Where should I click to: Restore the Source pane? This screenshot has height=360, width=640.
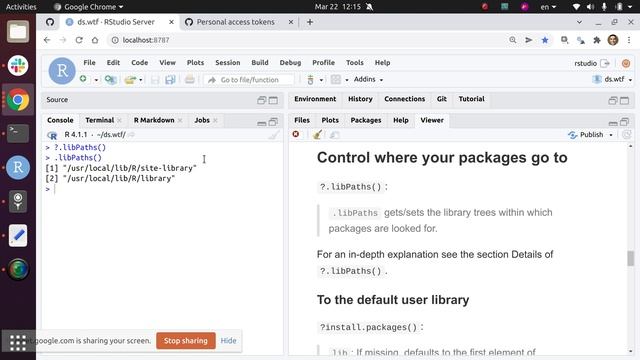262,100
